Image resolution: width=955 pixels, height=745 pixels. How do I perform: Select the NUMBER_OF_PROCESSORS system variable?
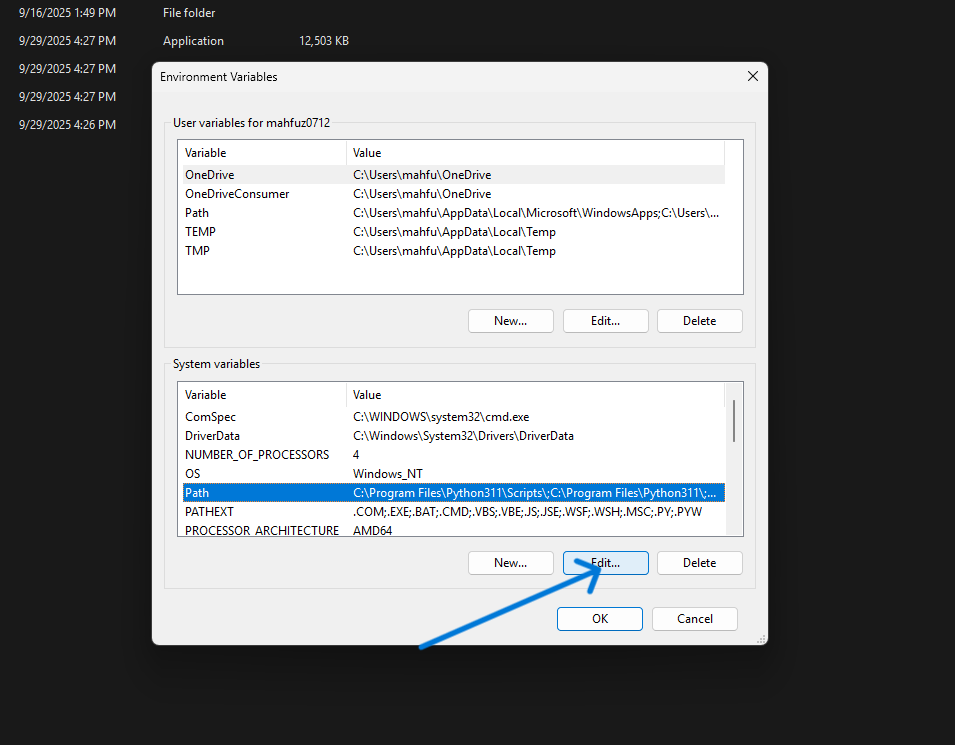[256, 455]
